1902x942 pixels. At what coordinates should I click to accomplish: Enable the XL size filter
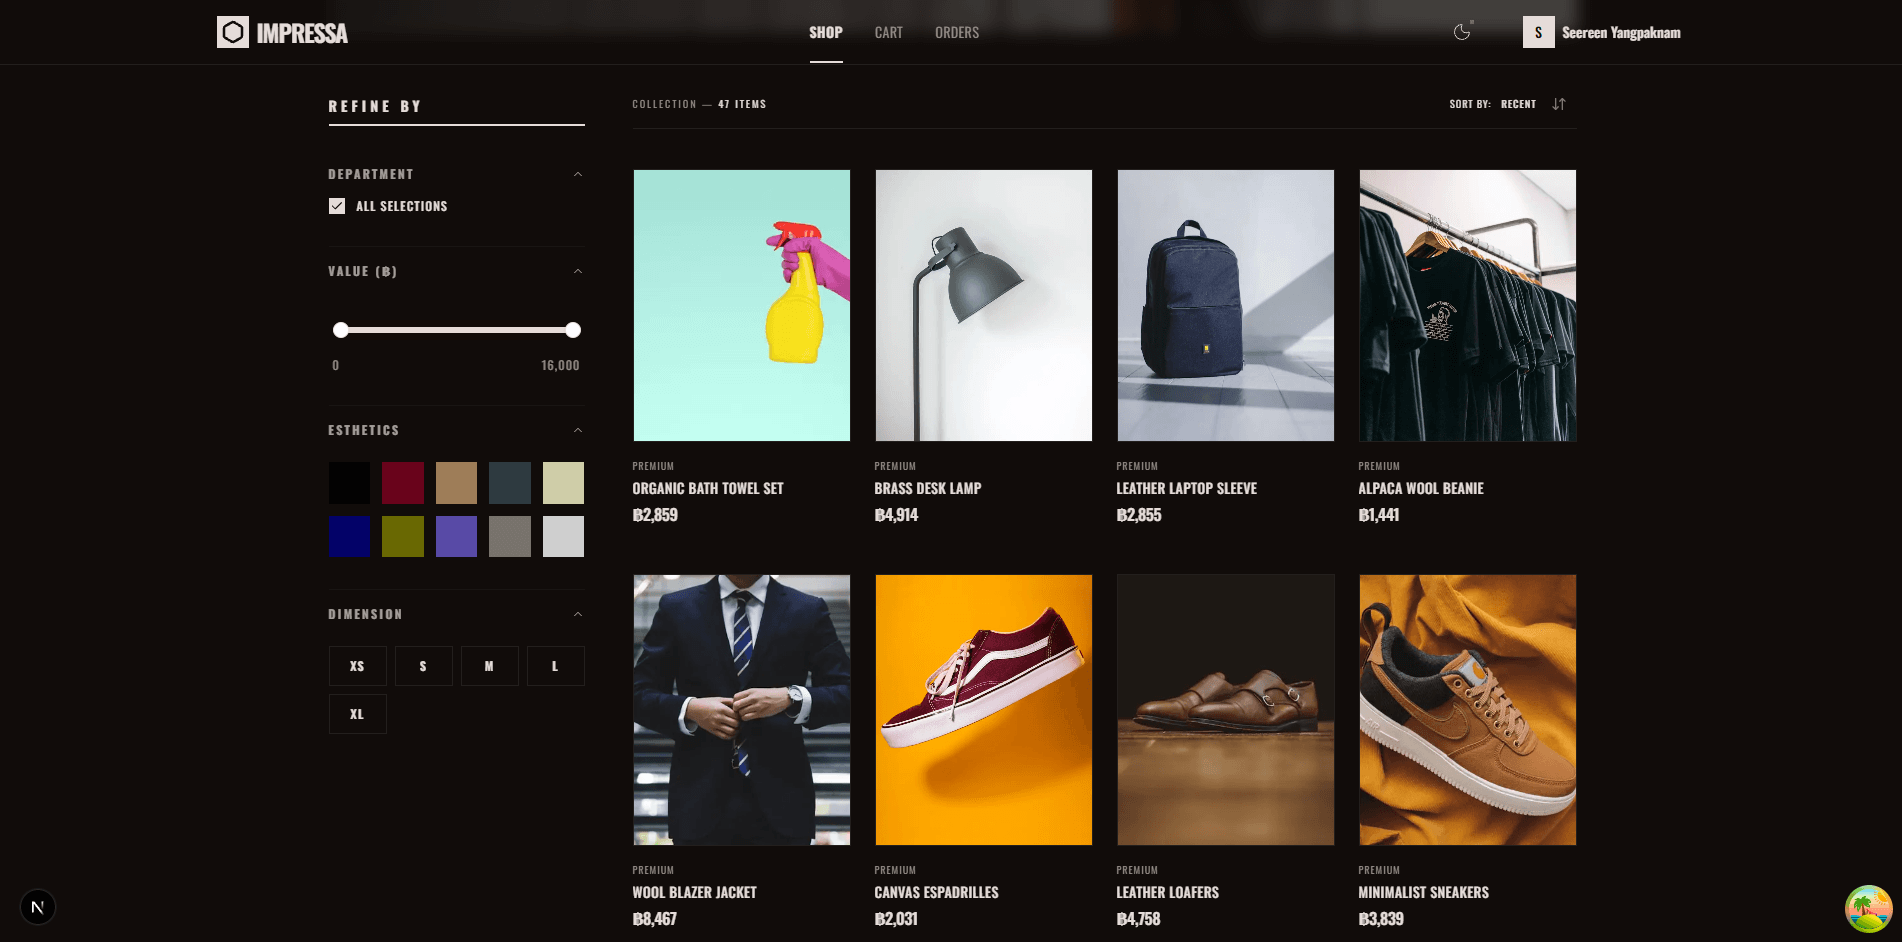(357, 713)
